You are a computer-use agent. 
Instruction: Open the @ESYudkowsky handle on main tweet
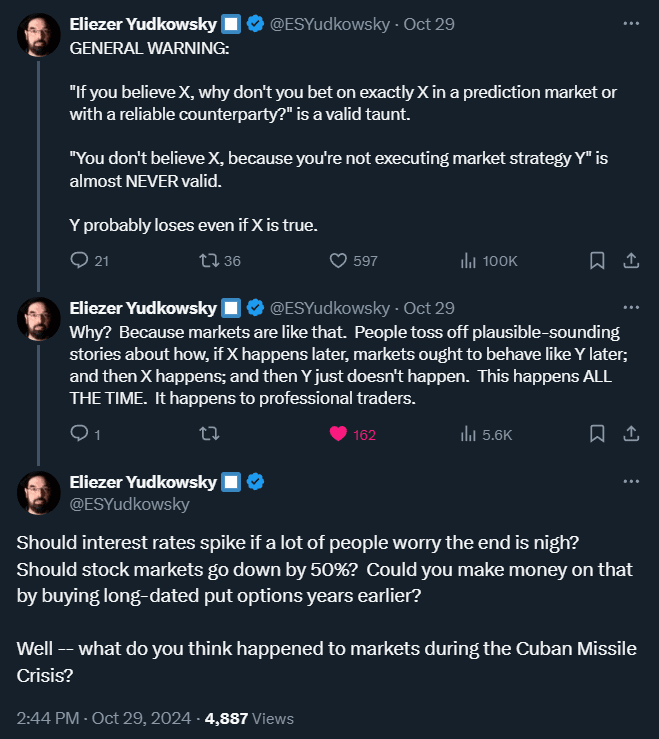click(x=130, y=504)
